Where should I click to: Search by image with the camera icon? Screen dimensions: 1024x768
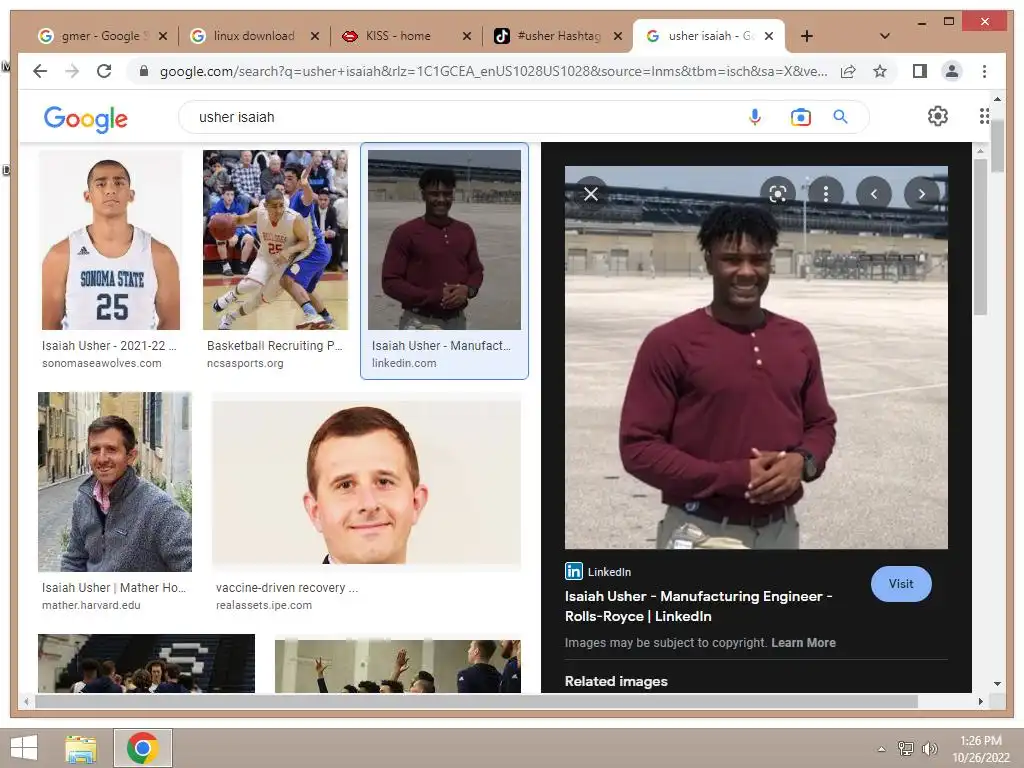[801, 117]
